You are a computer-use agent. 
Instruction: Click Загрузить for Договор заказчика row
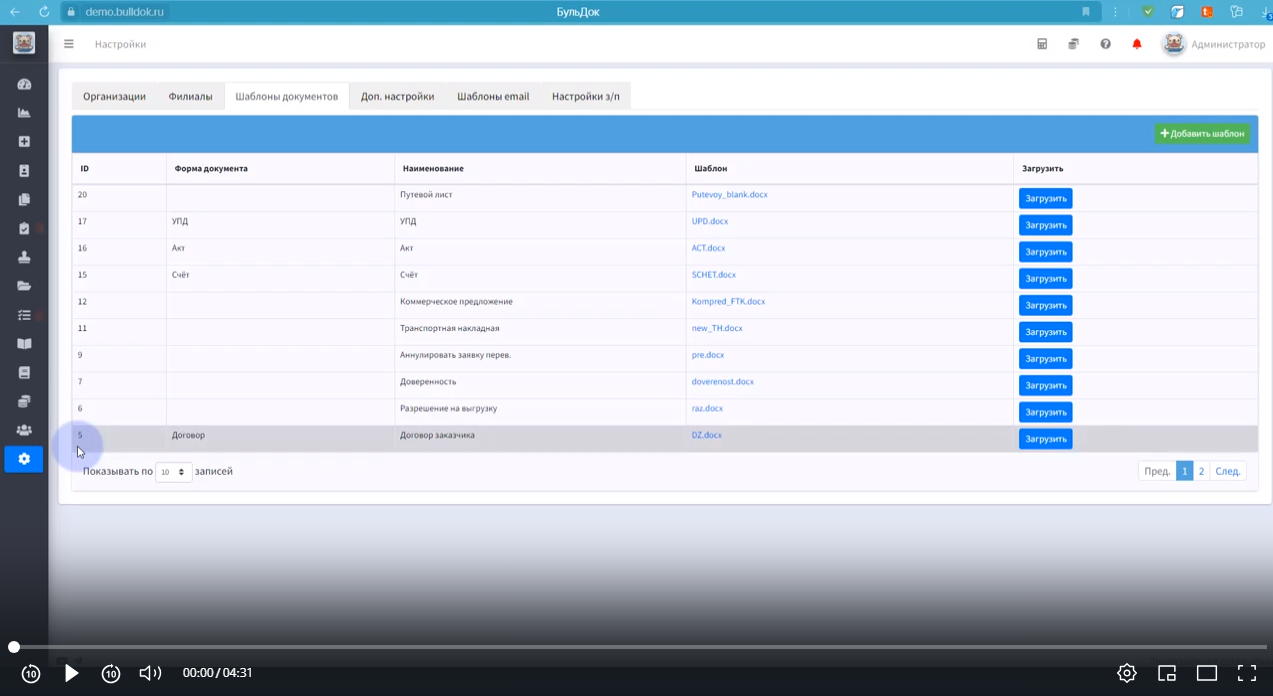1045,439
